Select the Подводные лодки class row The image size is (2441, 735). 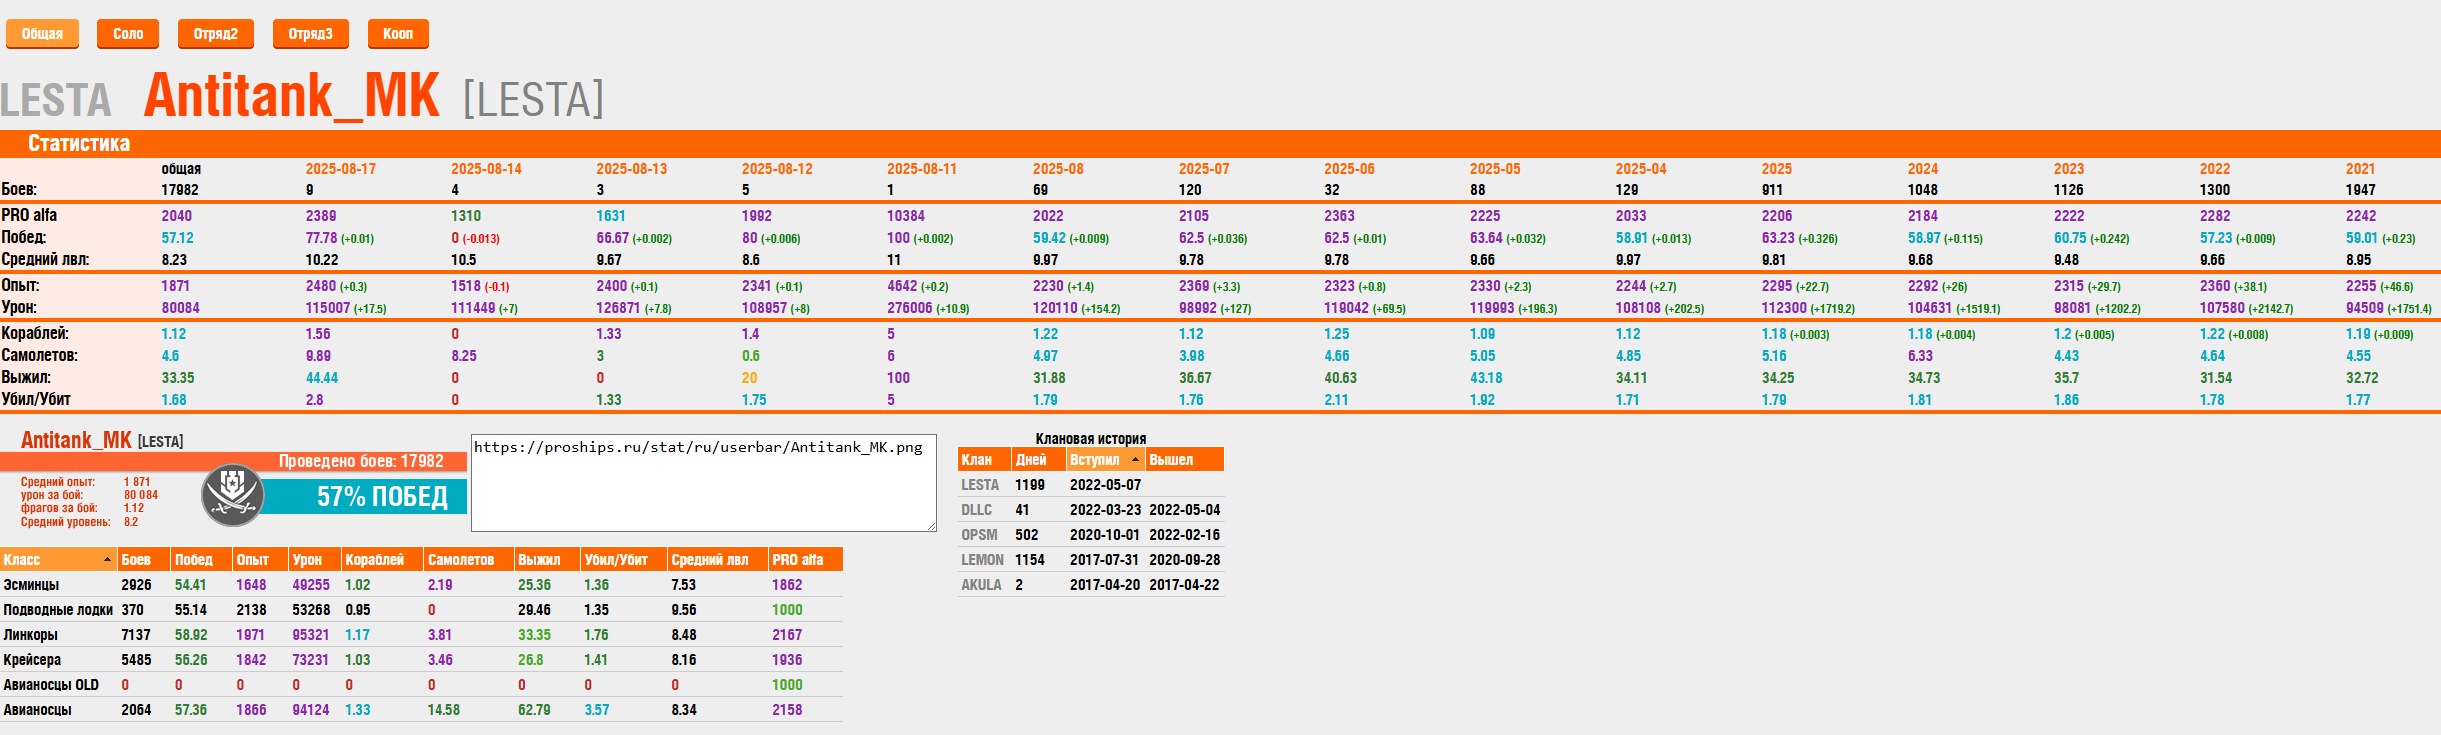(421, 610)
